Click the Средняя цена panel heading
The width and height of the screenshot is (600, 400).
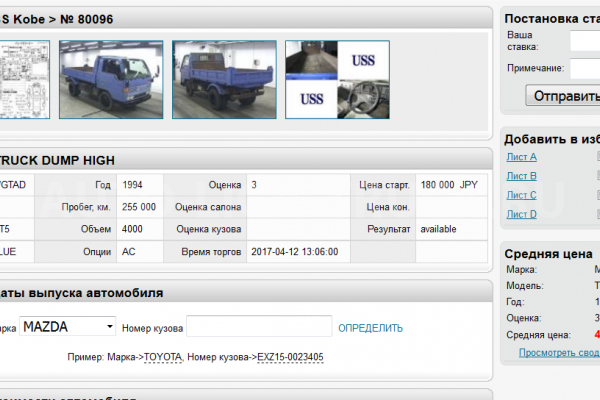548,254
